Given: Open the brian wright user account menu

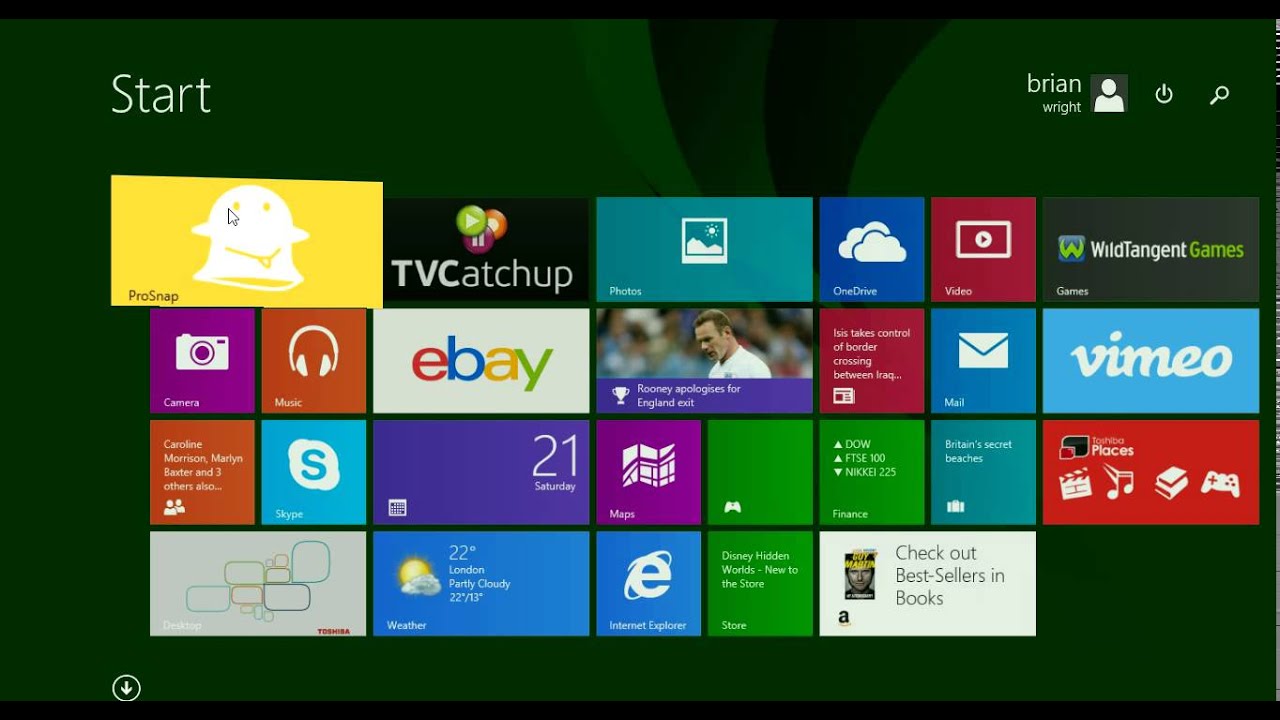Looking at the screenshot, I should pos(1077,94).
